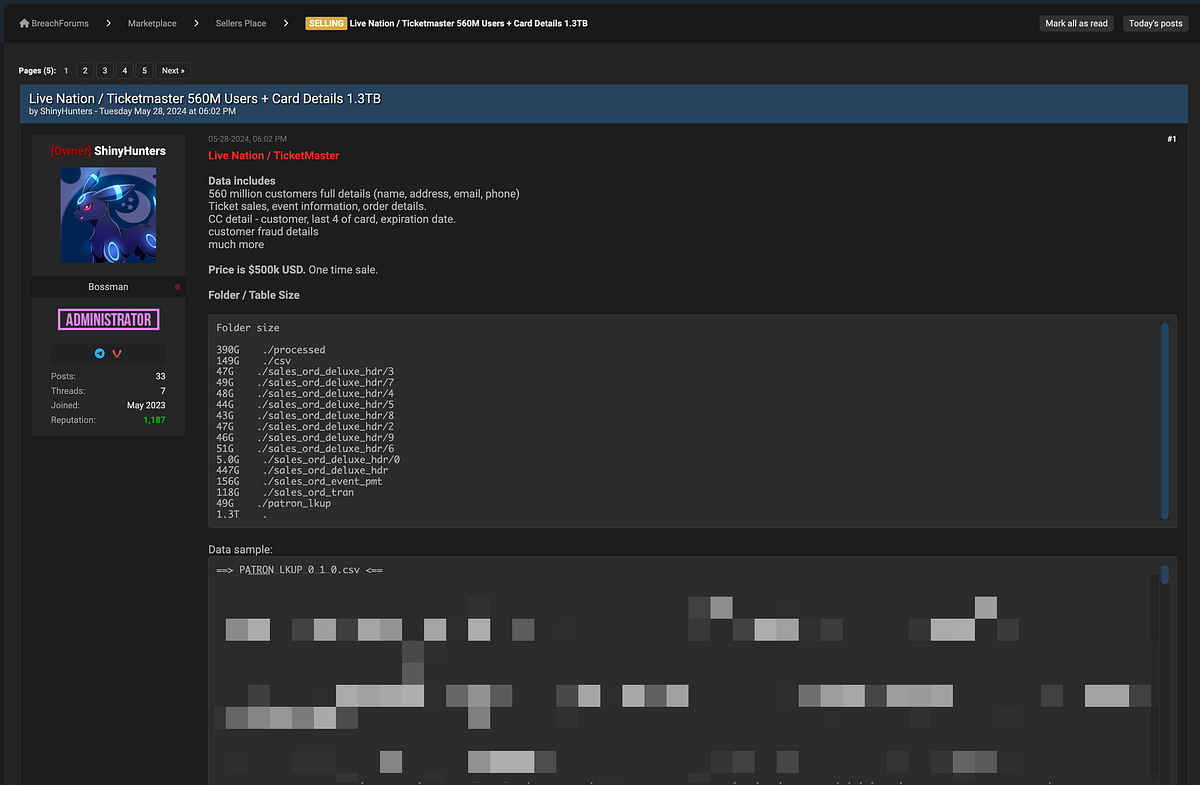Viewport: 1200px width, 785px height.
Task: Open ShinyHunters profile name
Action: pyautogui.click(x=130, y=151)
